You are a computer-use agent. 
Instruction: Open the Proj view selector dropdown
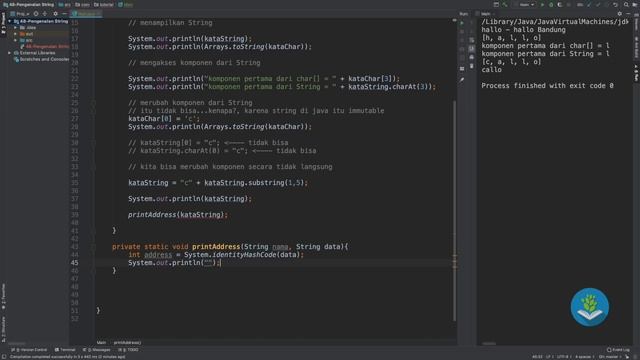(20, 13)
